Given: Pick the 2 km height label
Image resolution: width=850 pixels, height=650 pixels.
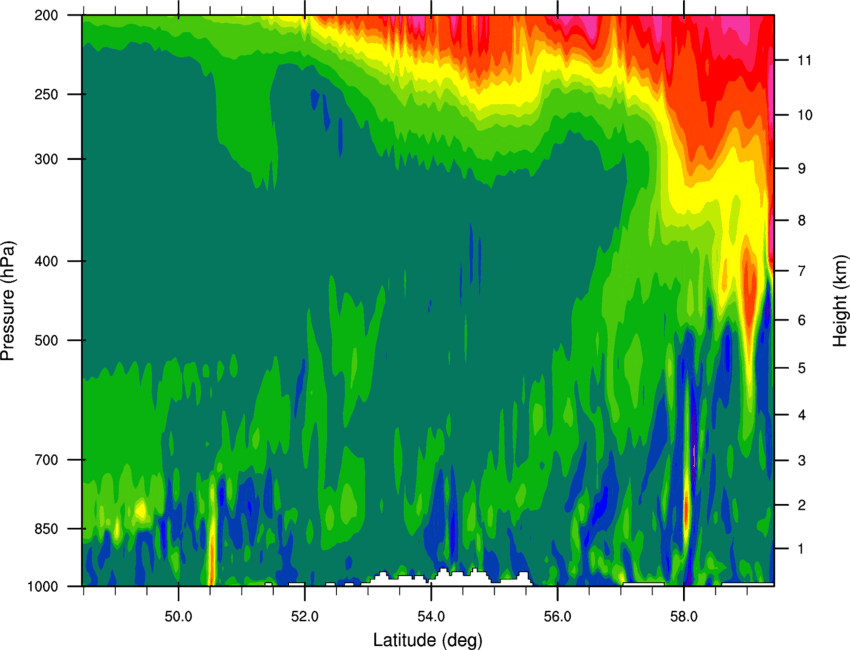Looking at the screenshot, I should (801, 505).
